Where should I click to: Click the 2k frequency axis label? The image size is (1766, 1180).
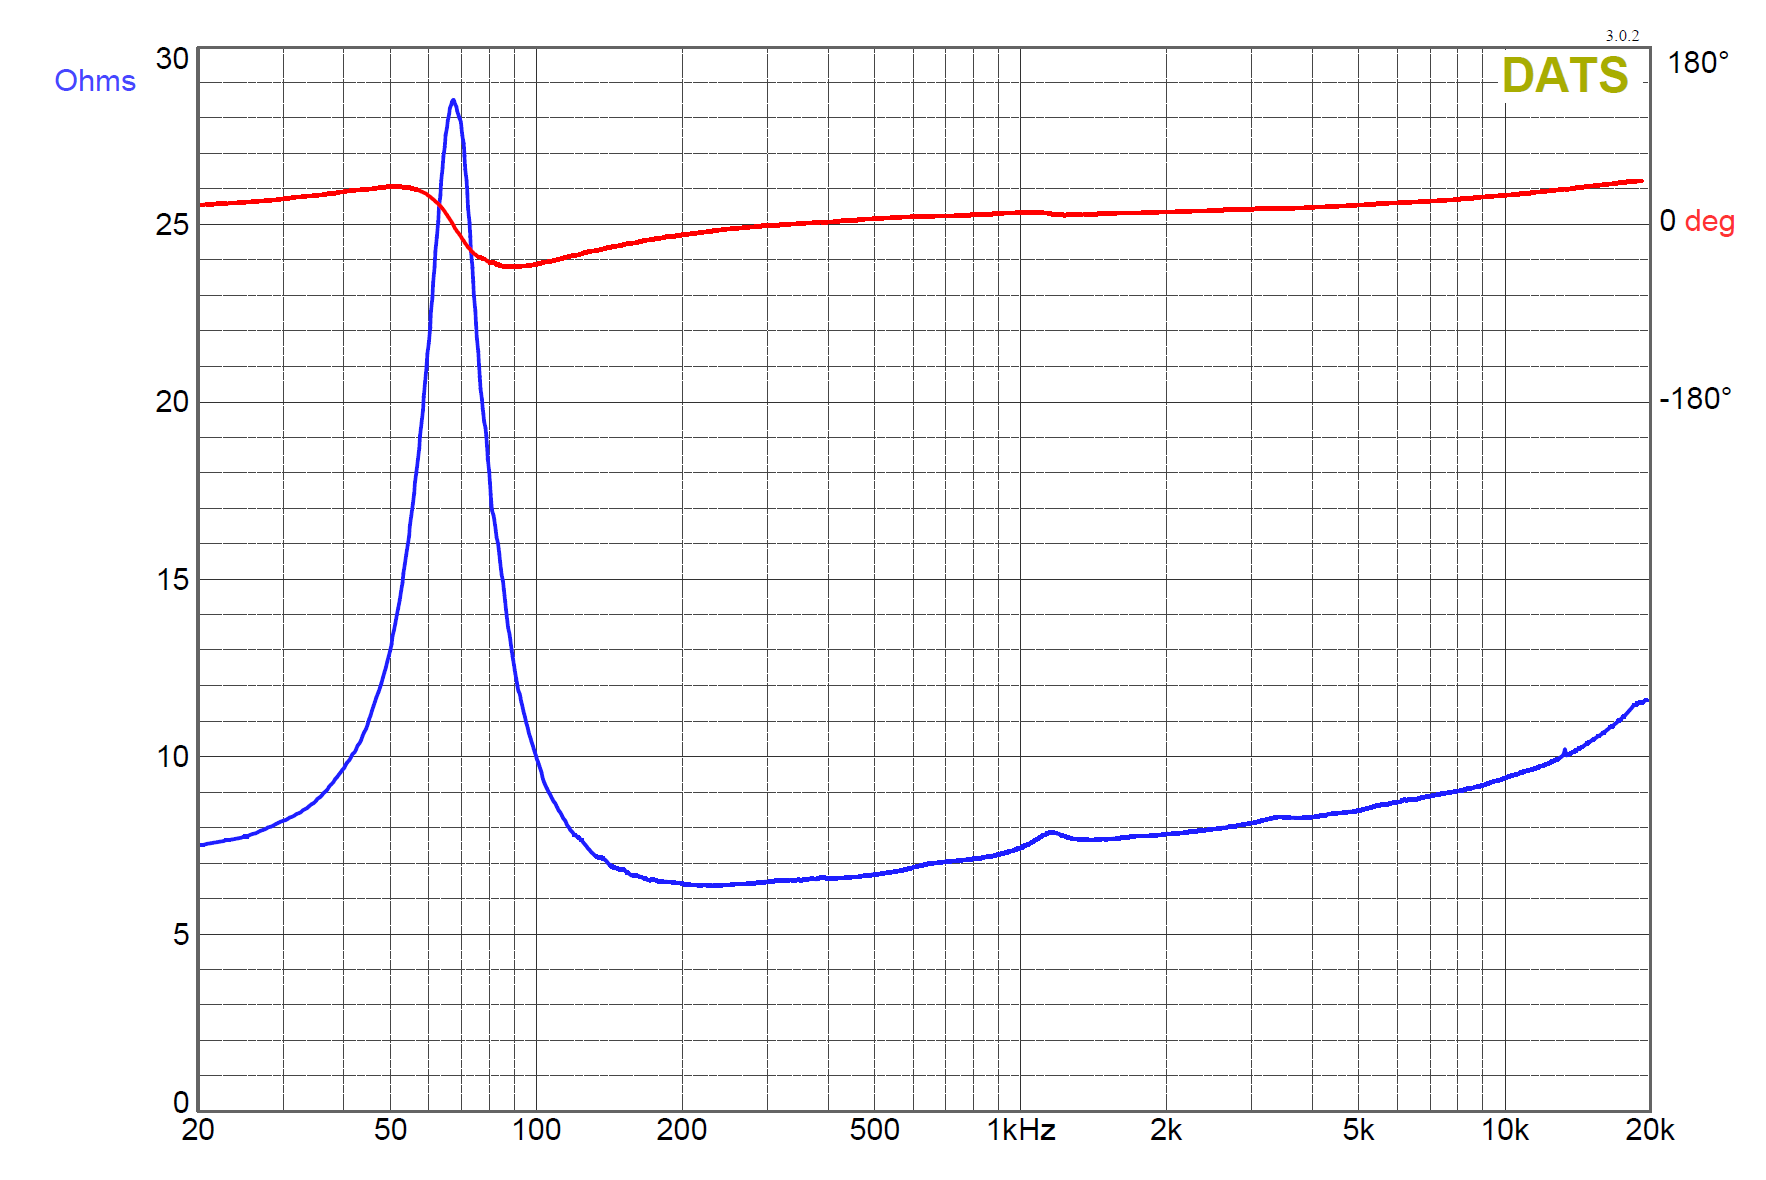pos(1166,1130)
